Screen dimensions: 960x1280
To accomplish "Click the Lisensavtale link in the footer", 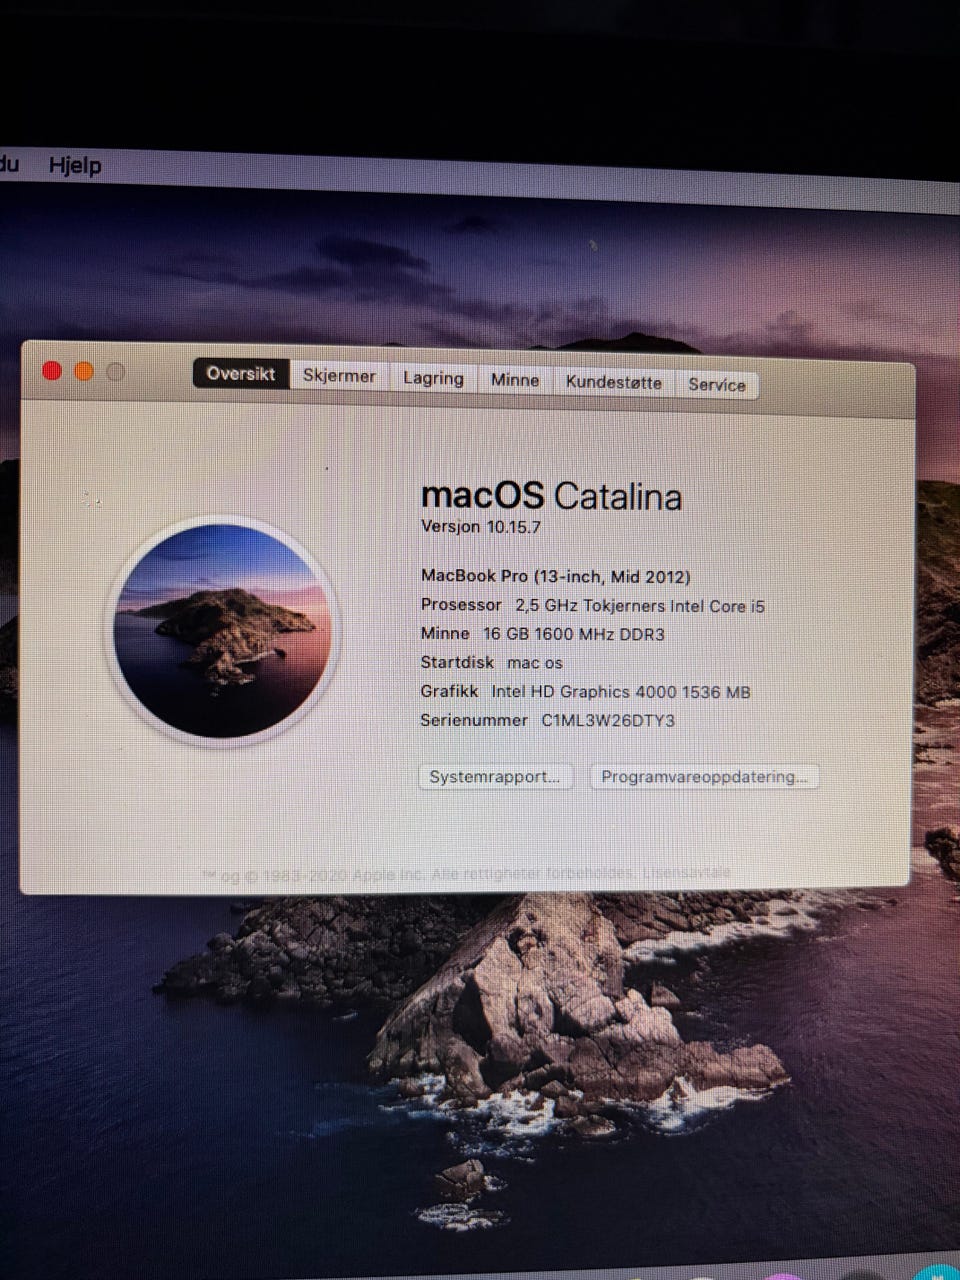I will 686,873.
